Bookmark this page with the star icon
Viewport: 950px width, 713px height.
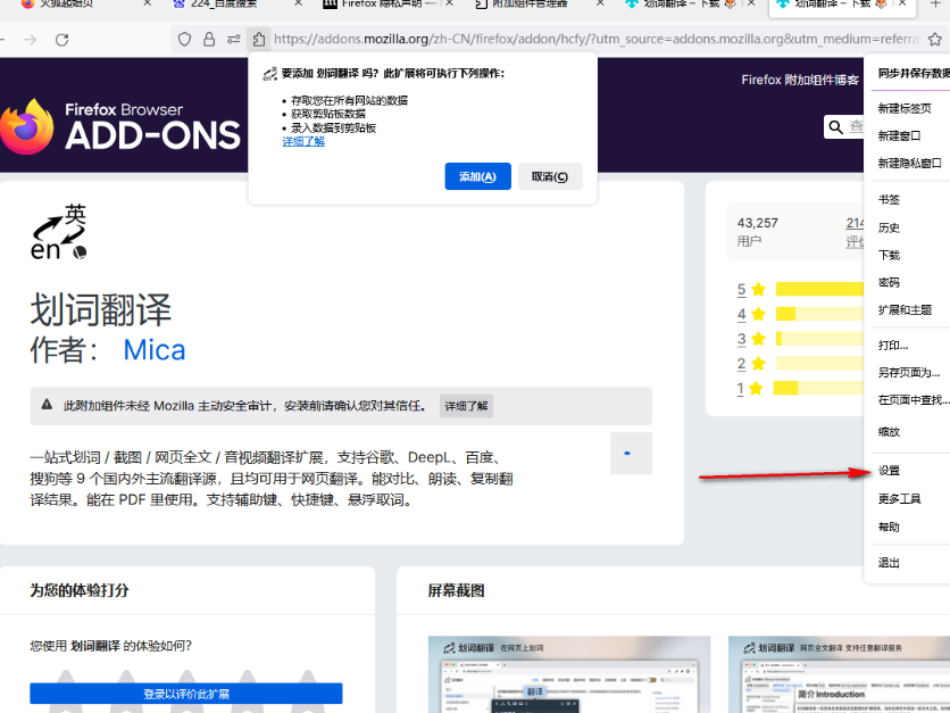click(x=935, y=39)
